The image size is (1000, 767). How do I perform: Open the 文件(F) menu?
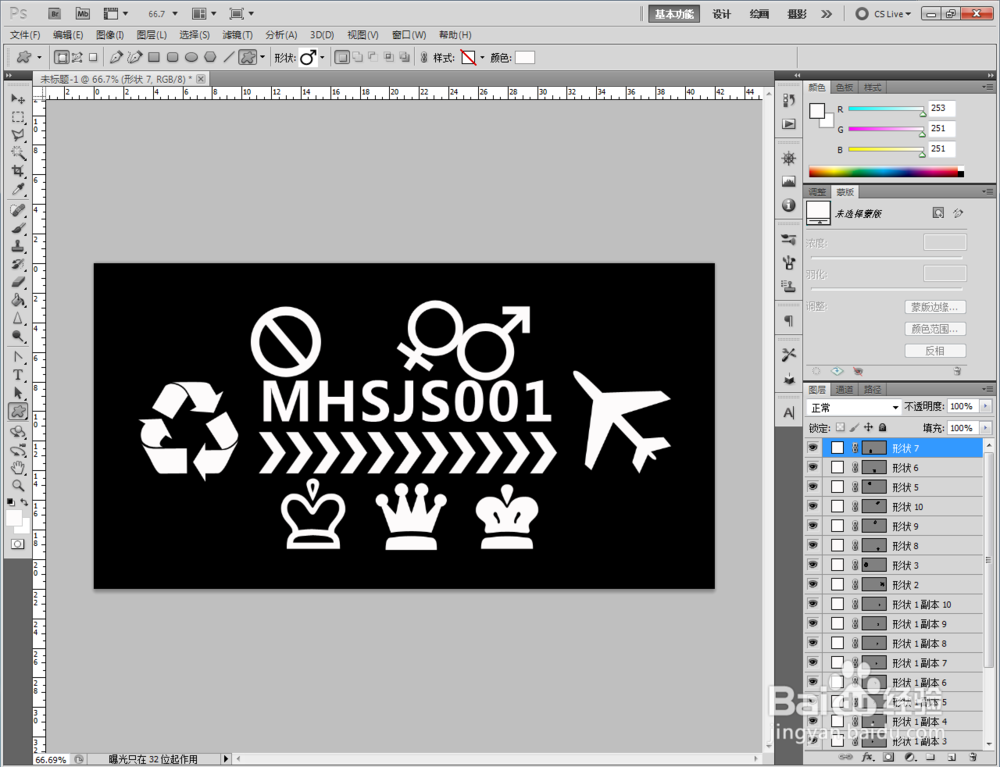coord(26,35)
